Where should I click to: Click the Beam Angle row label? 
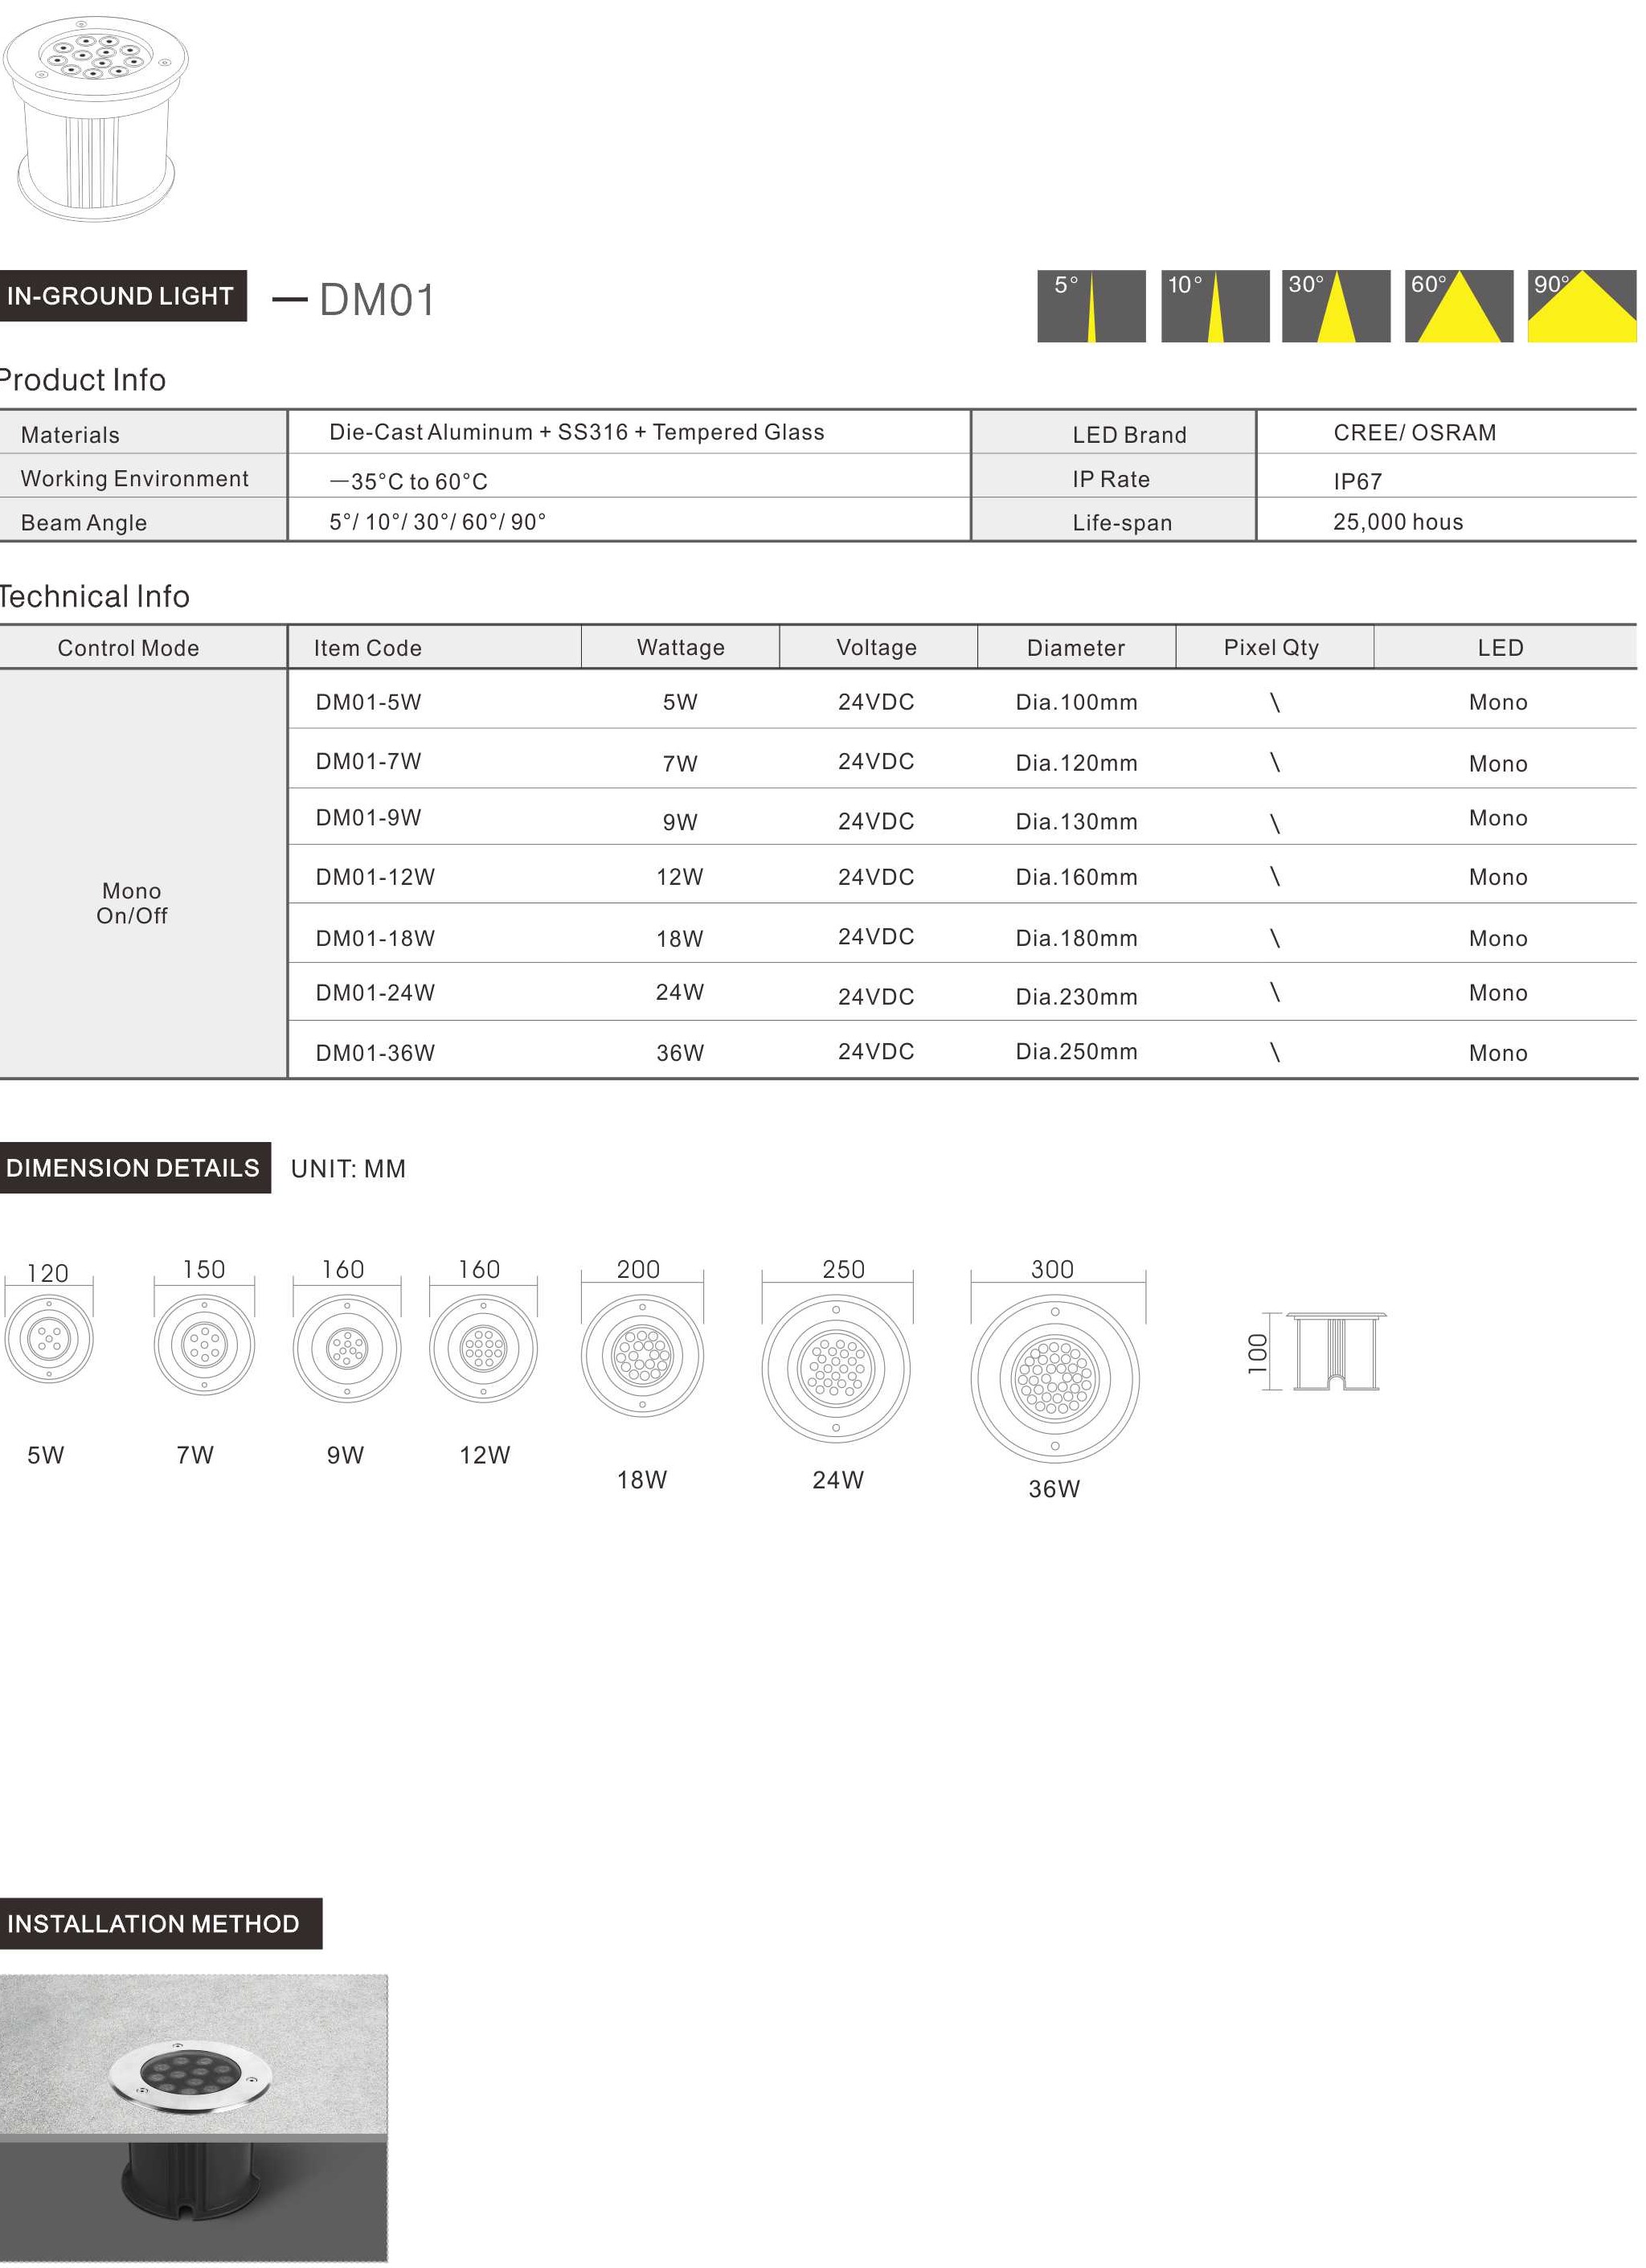(x=84, y=523)
